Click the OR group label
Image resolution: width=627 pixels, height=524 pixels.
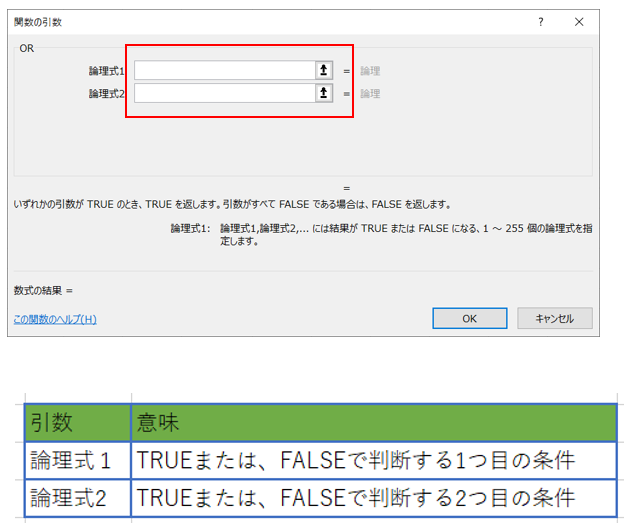(x=28, y=48)
